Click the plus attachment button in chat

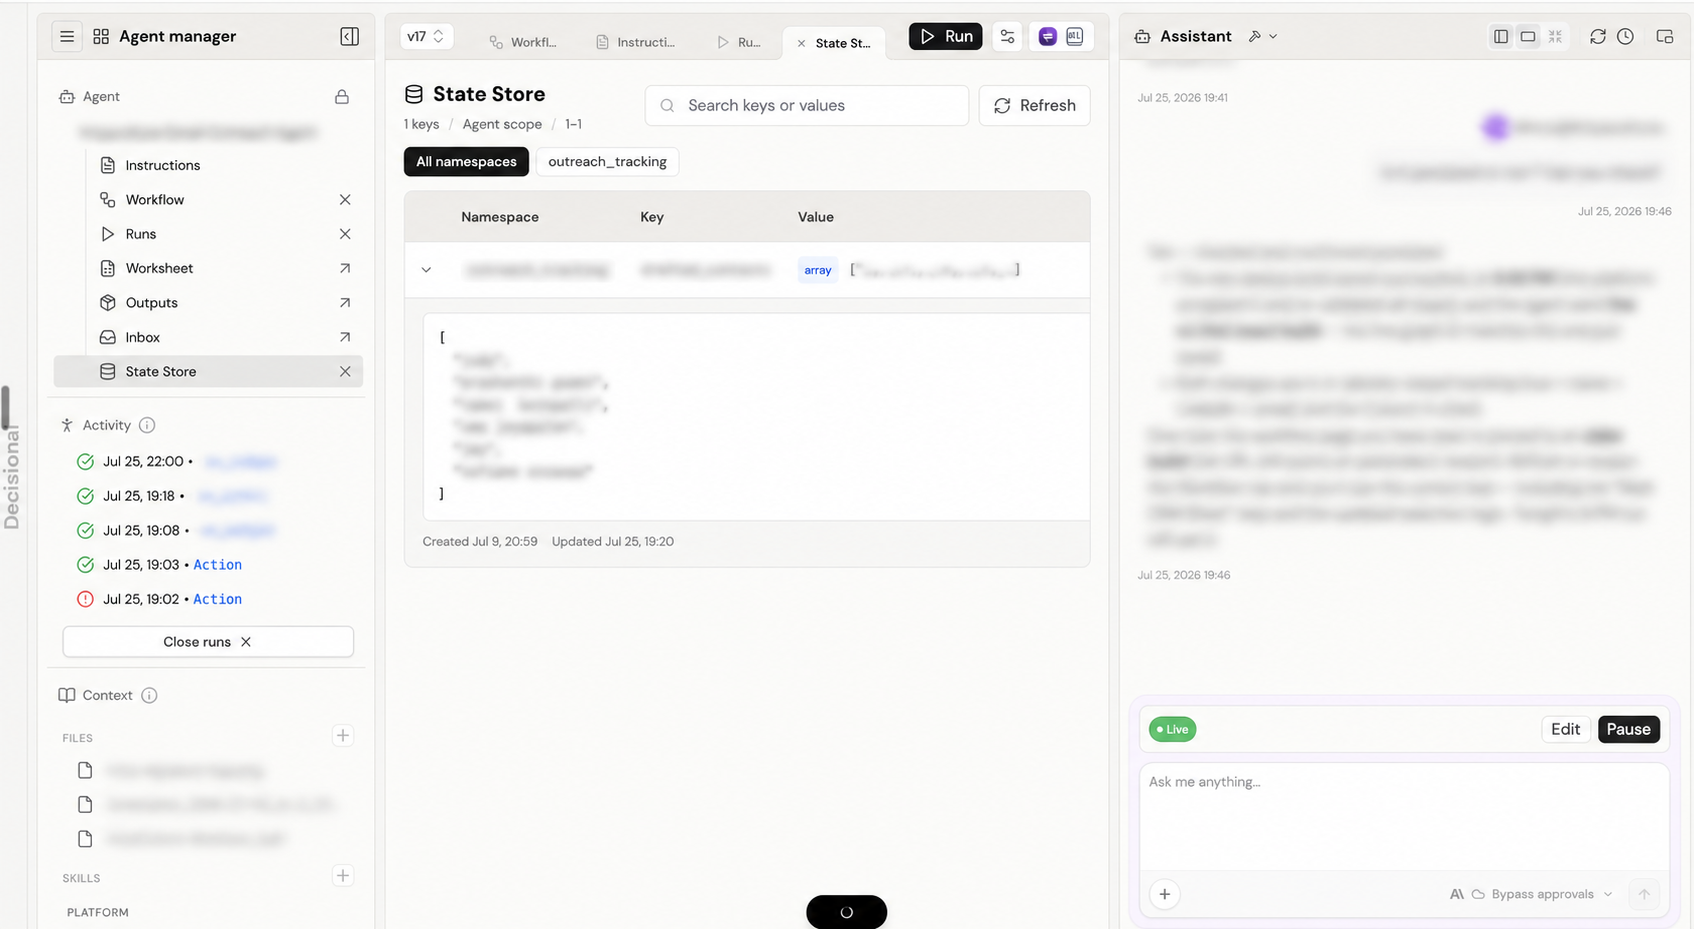point(1165,894)
